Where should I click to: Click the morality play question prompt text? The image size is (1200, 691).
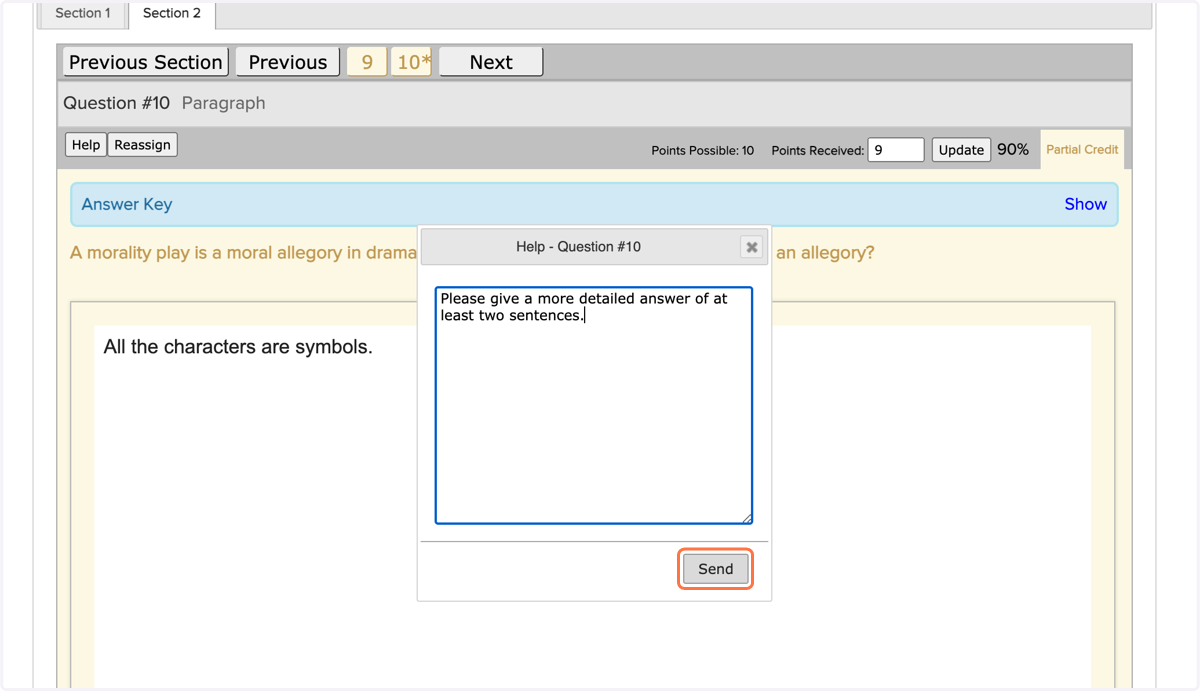click(x=243, y=253)
